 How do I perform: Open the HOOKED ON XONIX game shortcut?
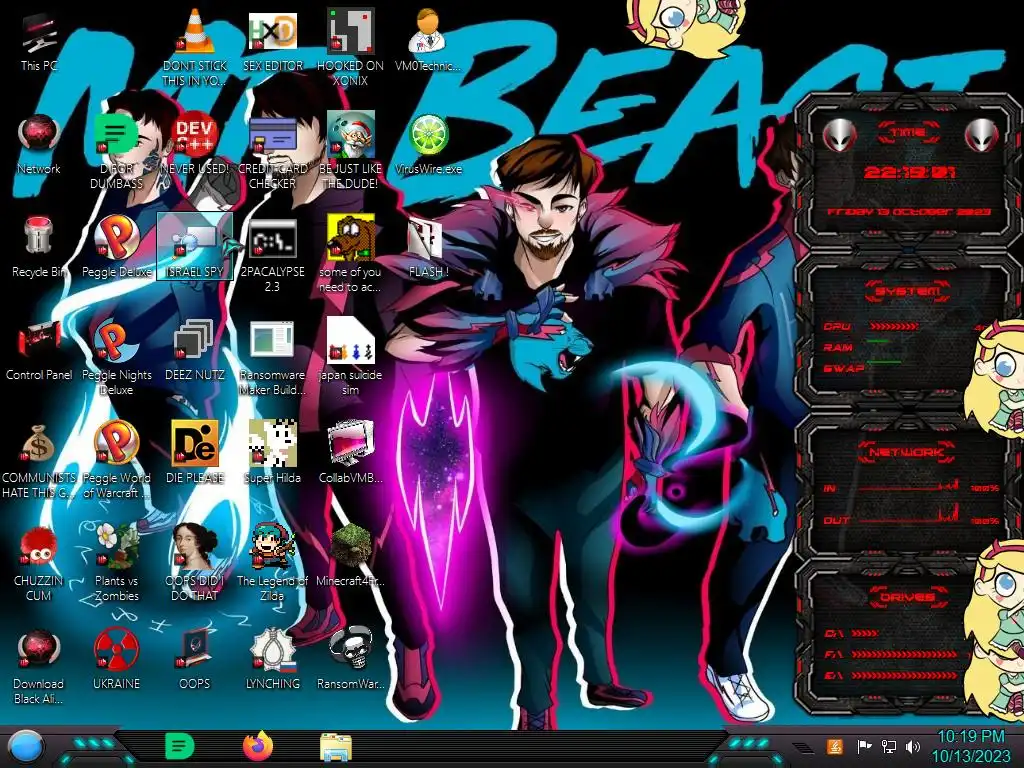click(x=350, y=47)
